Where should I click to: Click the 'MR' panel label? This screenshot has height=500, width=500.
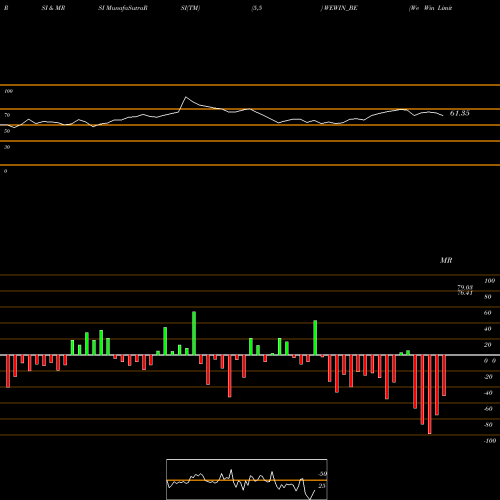[446, 260]
